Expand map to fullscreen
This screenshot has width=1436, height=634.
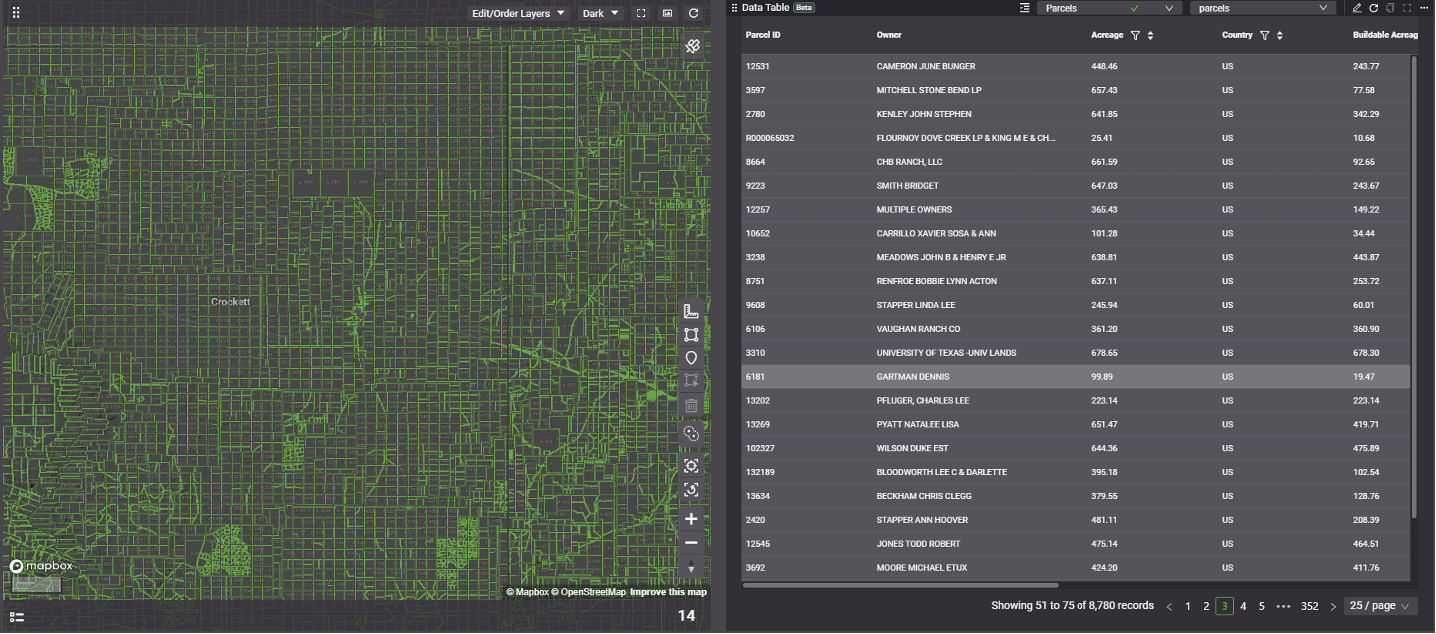point(641,14)
